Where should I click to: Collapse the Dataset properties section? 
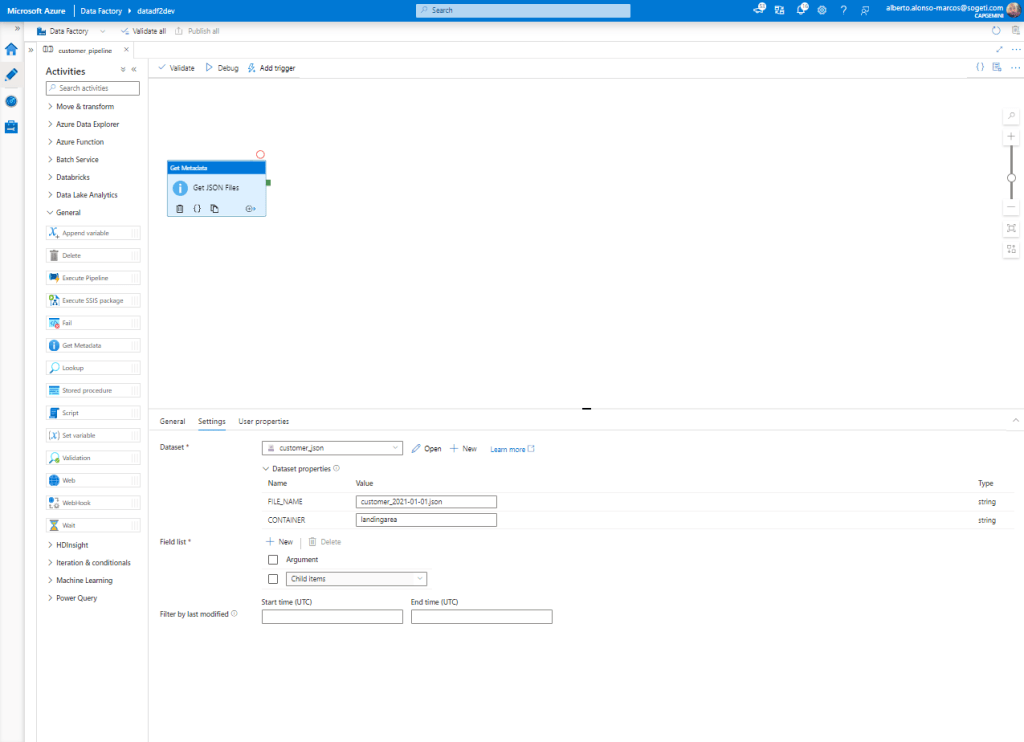pos(266,468)
